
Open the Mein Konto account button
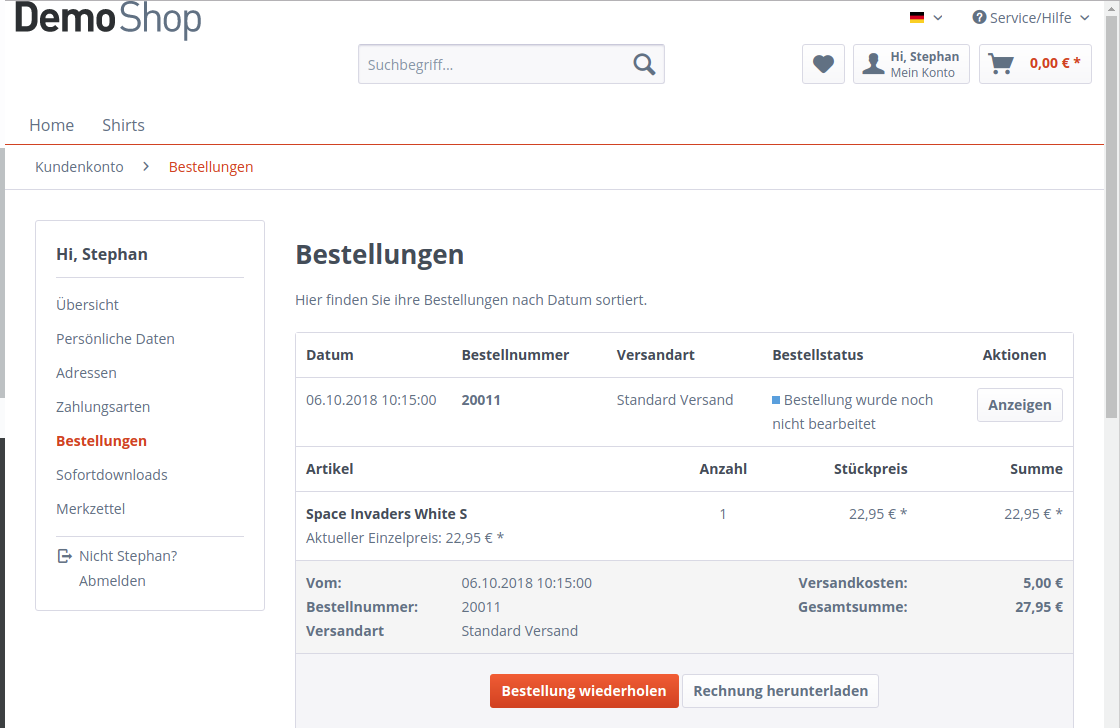point(911,64)
